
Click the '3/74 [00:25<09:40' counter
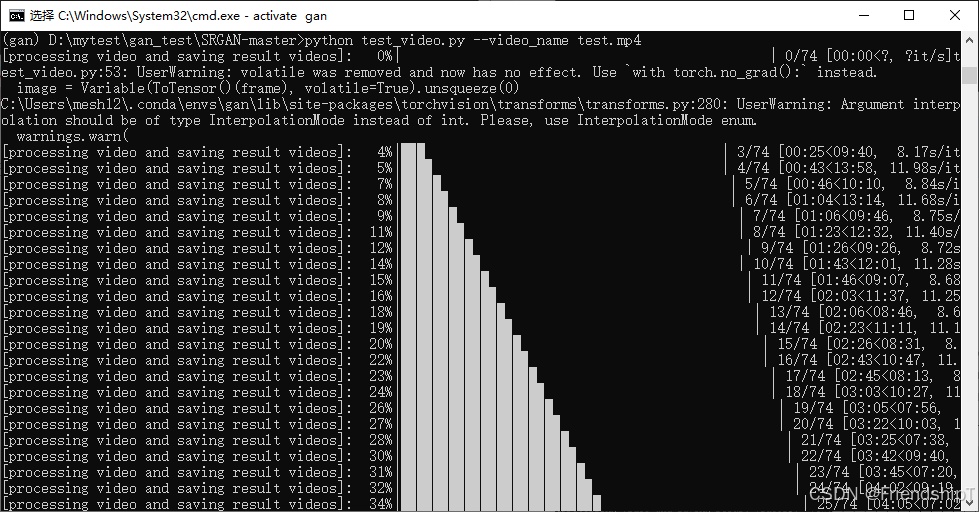807,152
